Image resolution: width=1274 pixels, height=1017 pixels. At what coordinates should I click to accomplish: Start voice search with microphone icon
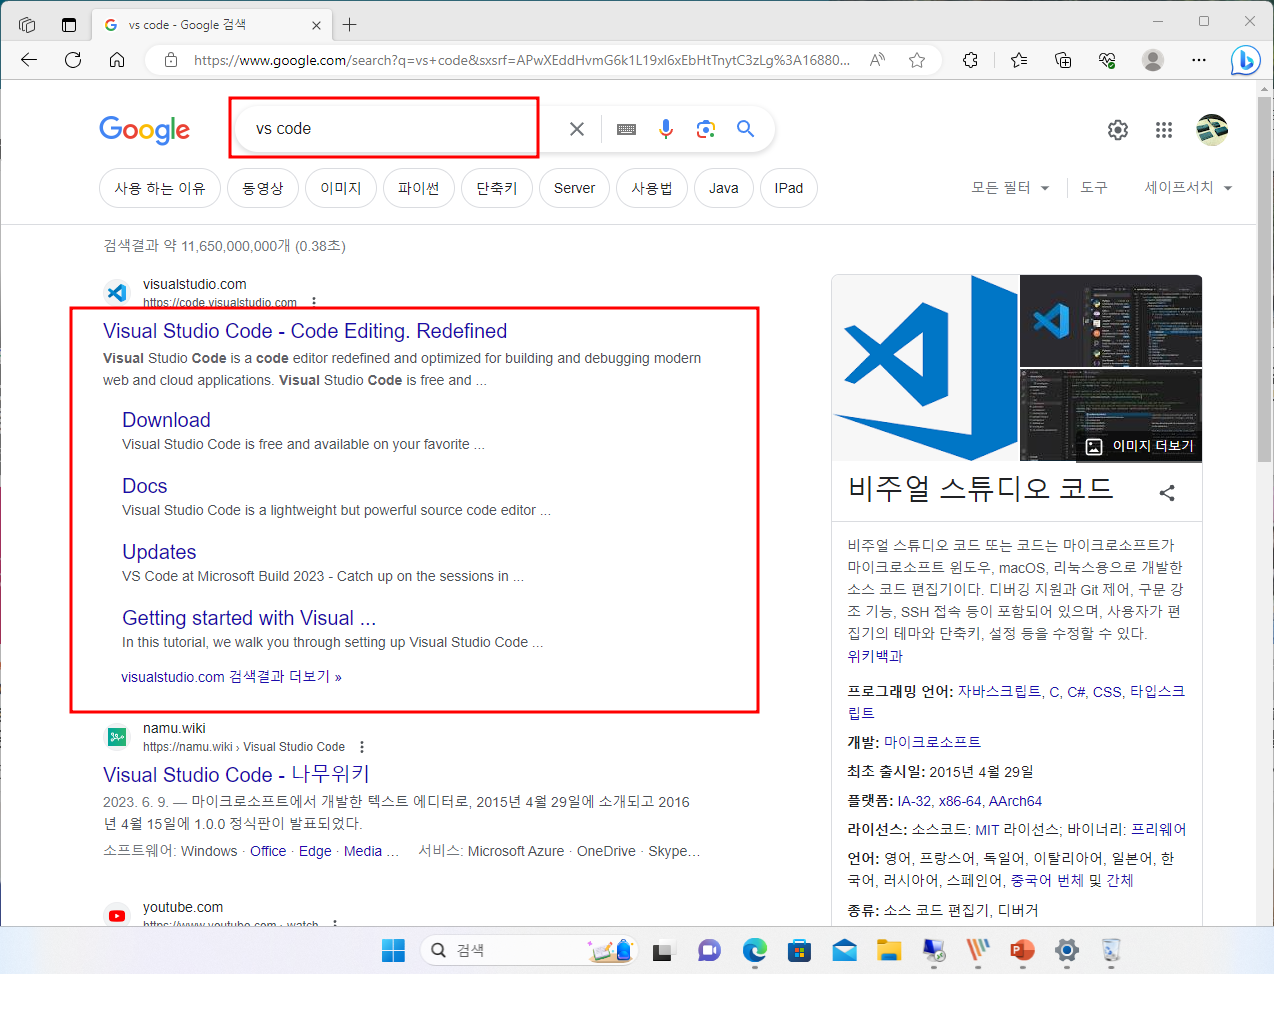click(x=666, y=129)
